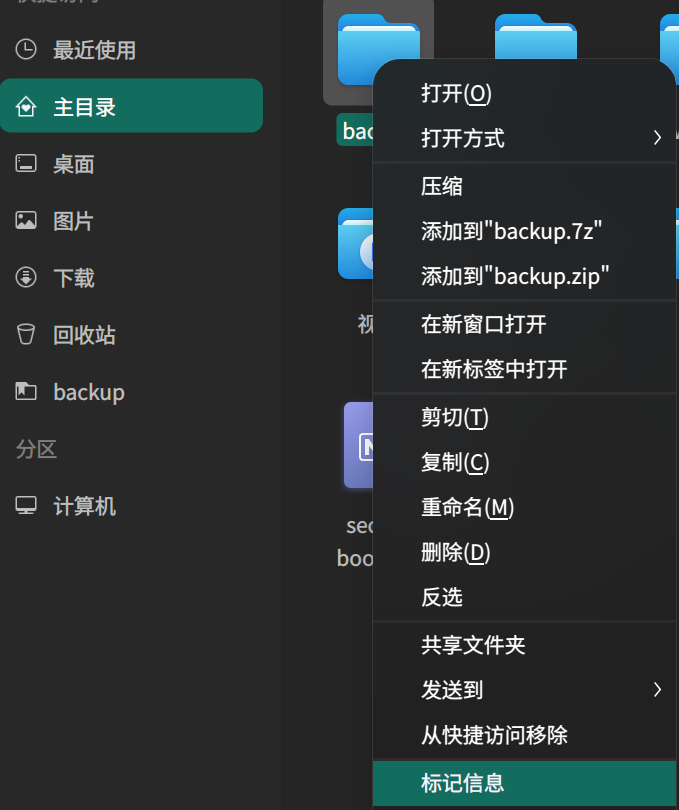Select the folder icon above the 视 label

356,244
